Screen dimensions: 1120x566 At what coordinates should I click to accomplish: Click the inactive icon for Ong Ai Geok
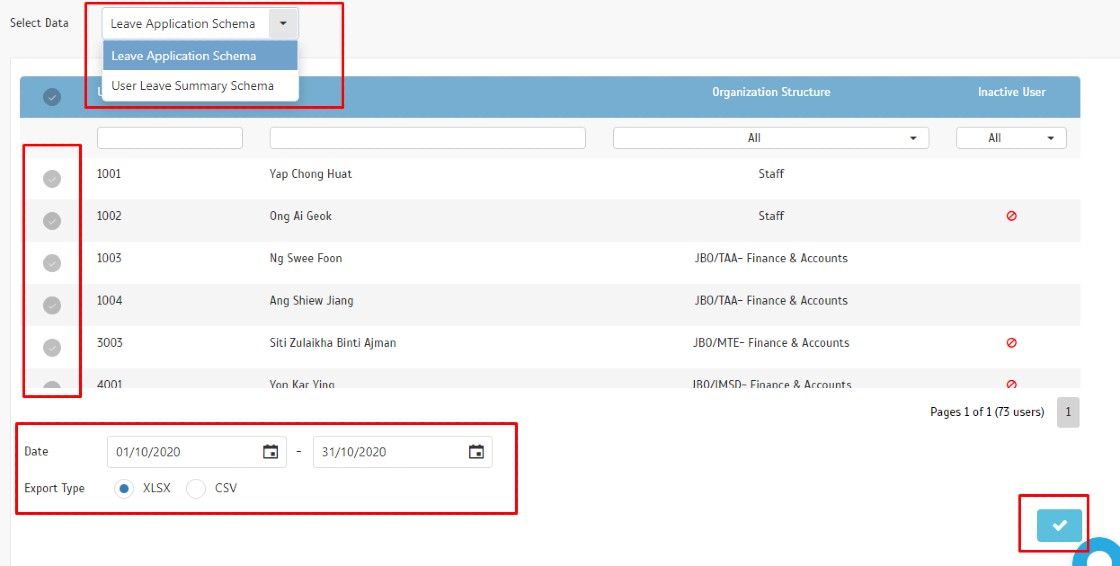pos(1011,216)
